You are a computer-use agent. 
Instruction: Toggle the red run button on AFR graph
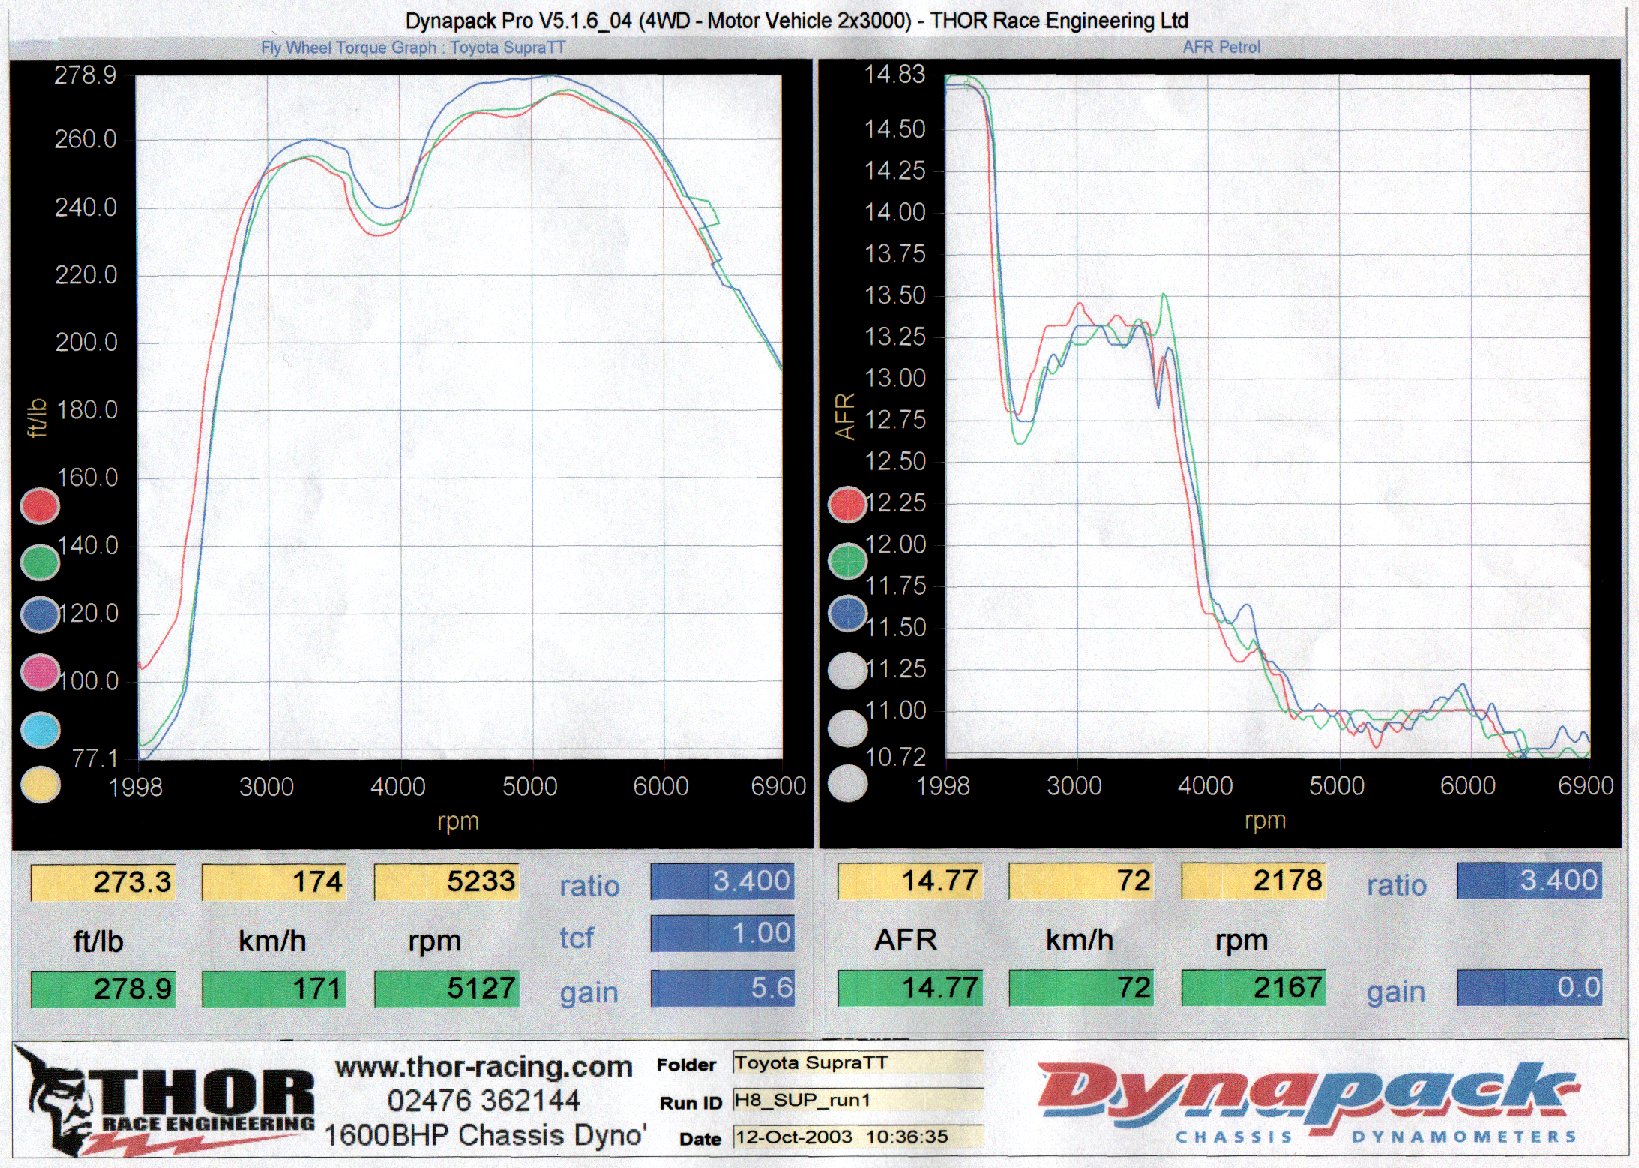click(848, 505)
